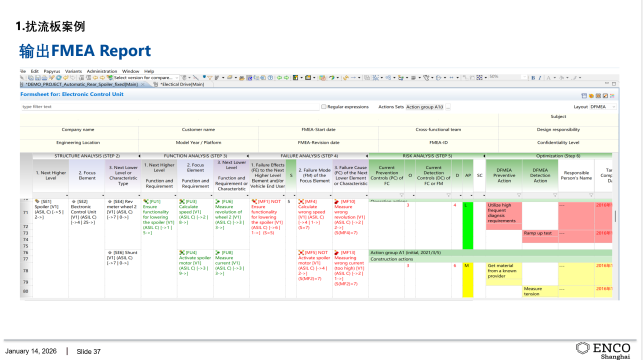Select Utilize high frequent diagnosis requirements cell
The width and height of the screenshot is (643, 360).
pos(504,212)
